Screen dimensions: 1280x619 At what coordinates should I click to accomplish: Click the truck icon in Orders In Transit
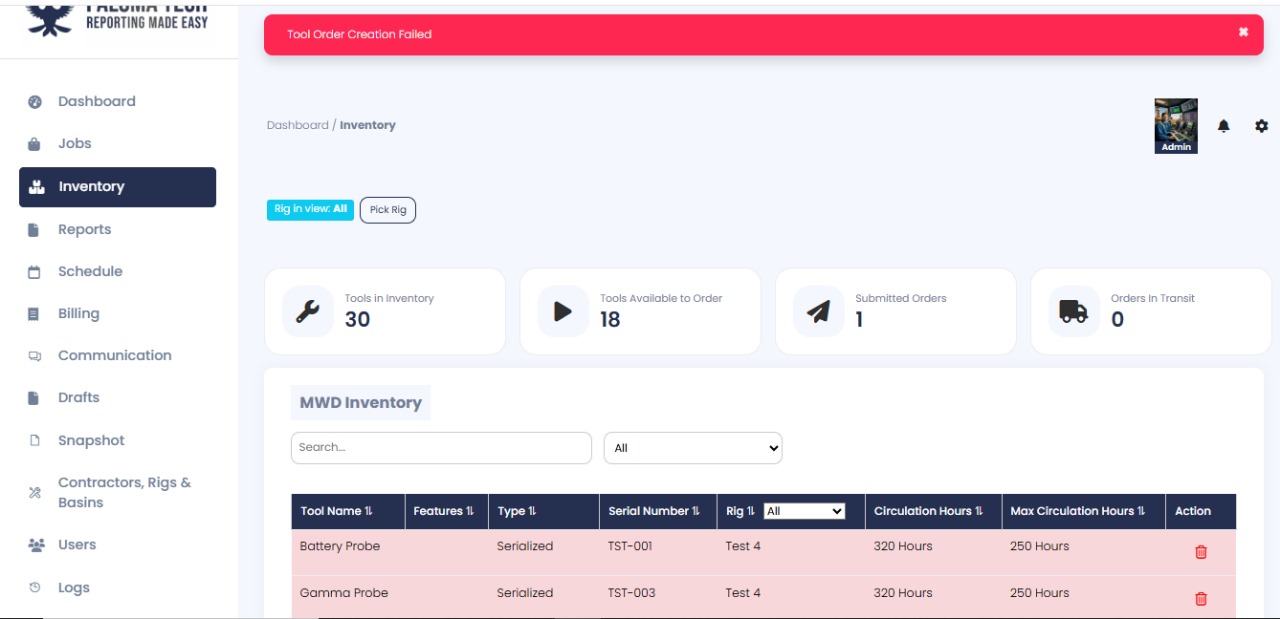(x=1073, y=311)
